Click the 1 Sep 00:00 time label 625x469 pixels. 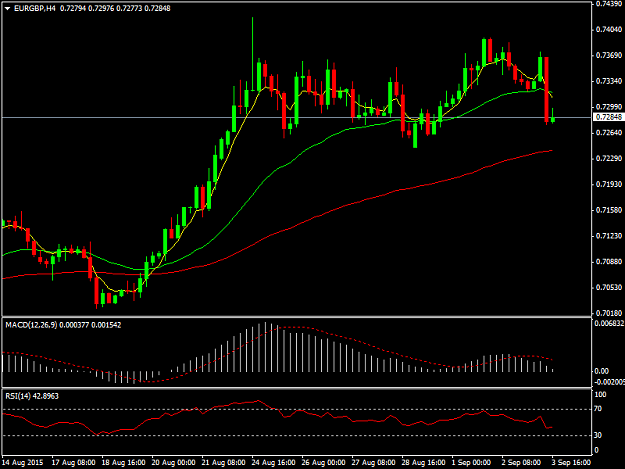point(471,463)
